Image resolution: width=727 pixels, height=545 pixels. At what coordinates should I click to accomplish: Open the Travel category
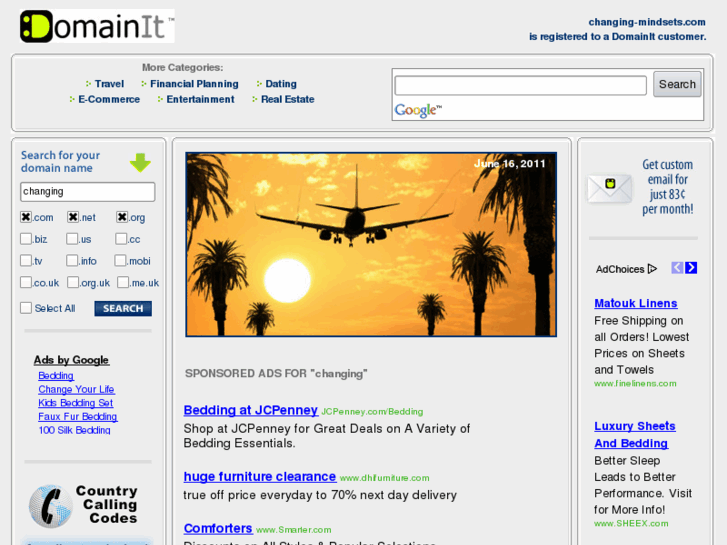tap(109, 84)
